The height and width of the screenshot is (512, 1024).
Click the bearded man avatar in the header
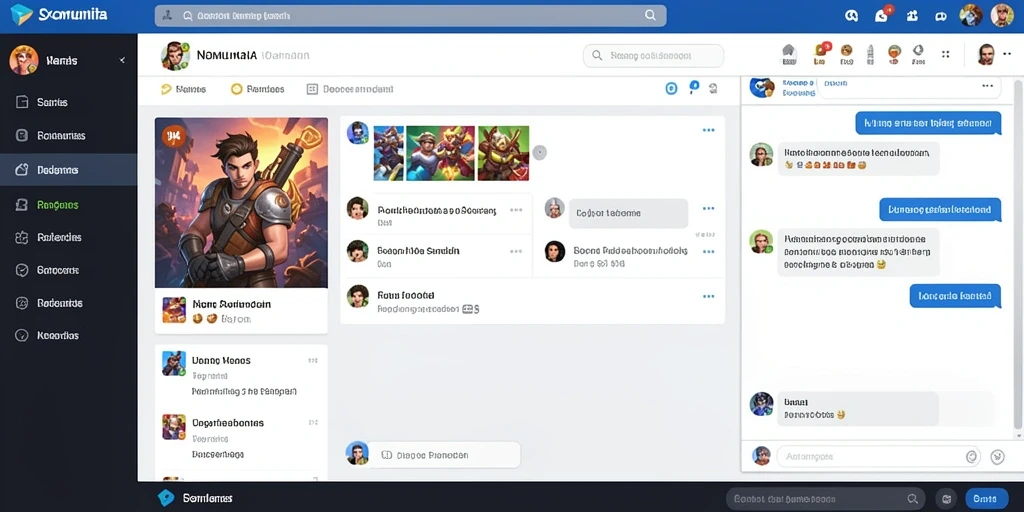(x=985, y=54)
